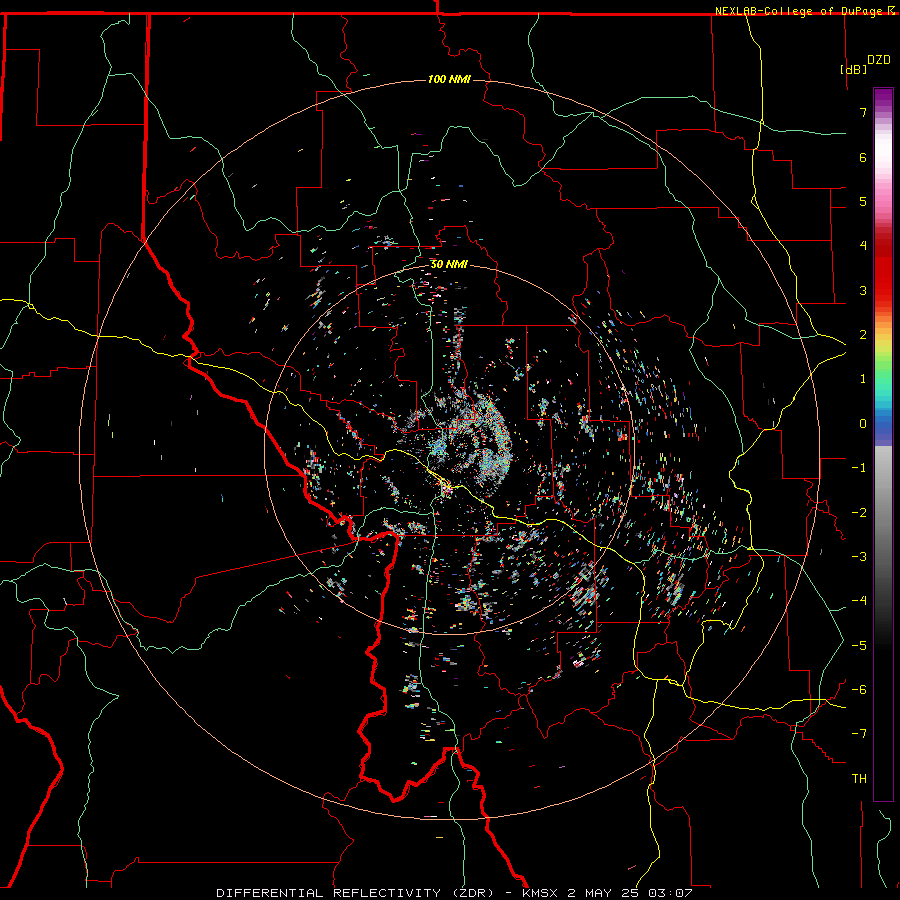Click the 100 NMI range ring label

click(449, 79)
